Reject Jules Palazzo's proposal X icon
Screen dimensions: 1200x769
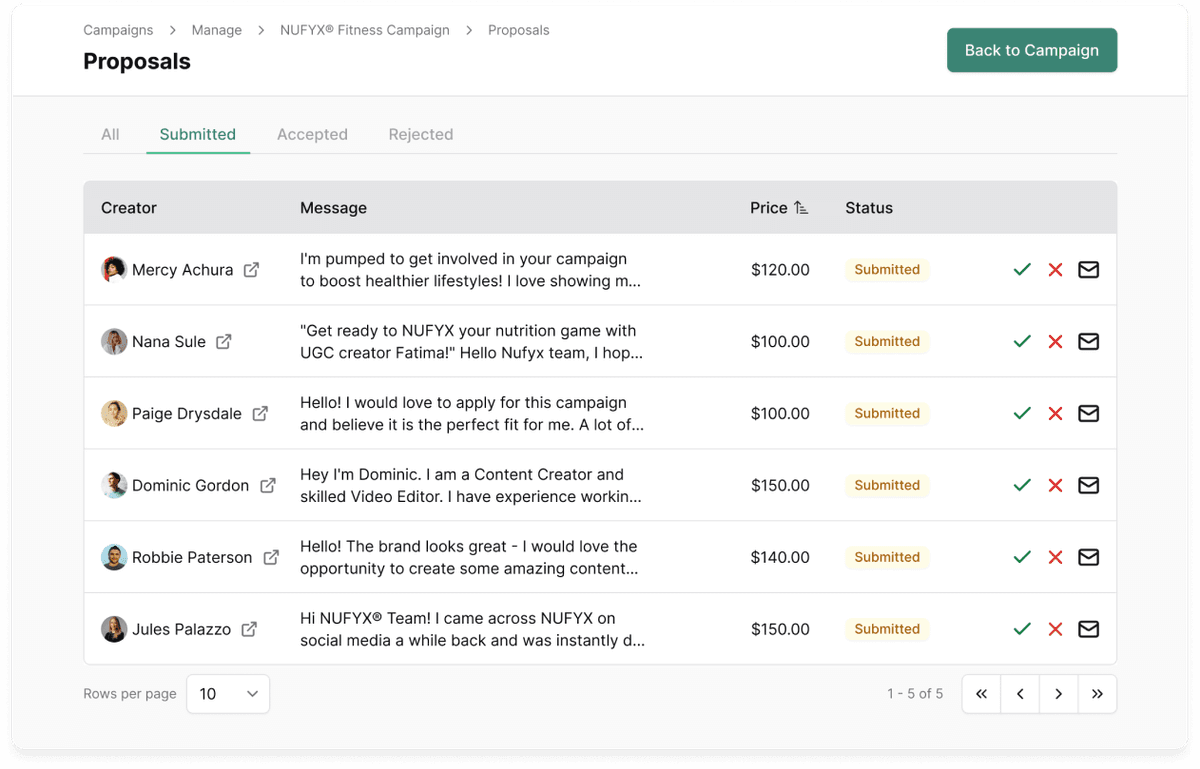(x=1055, y=630)
